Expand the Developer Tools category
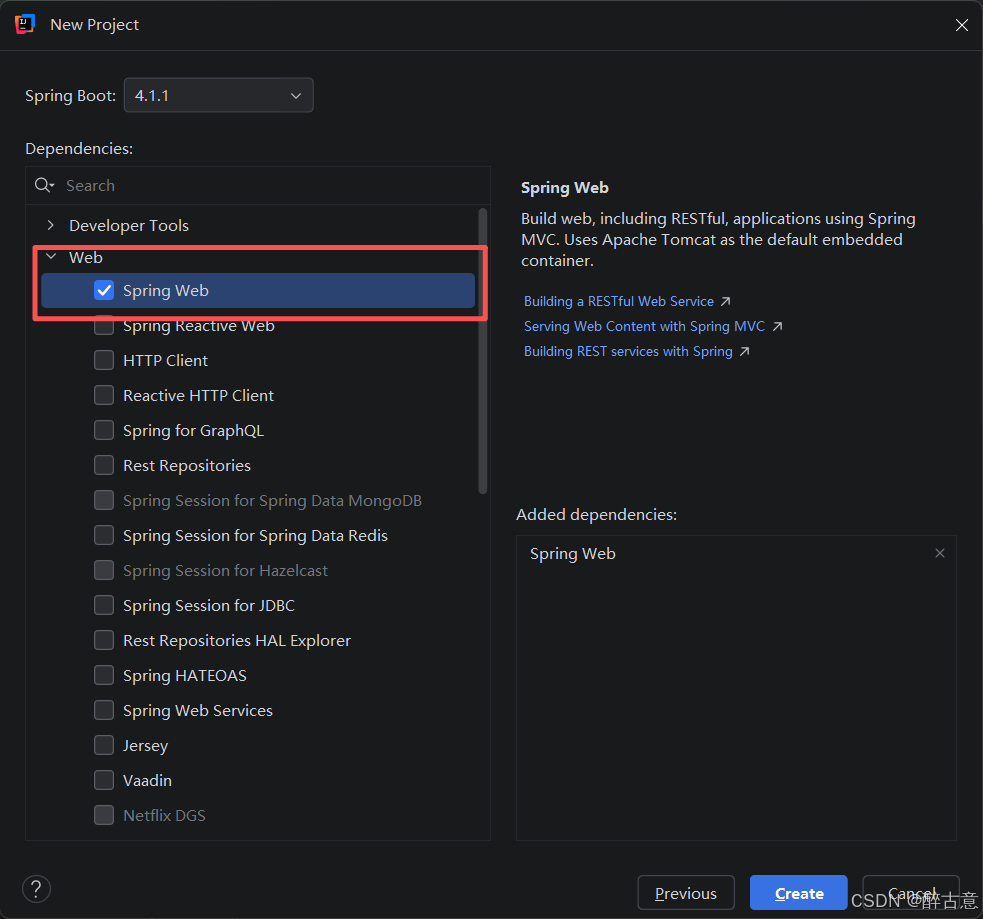The width and height of the screenshot is (983, 919). [x=51, y=225]
